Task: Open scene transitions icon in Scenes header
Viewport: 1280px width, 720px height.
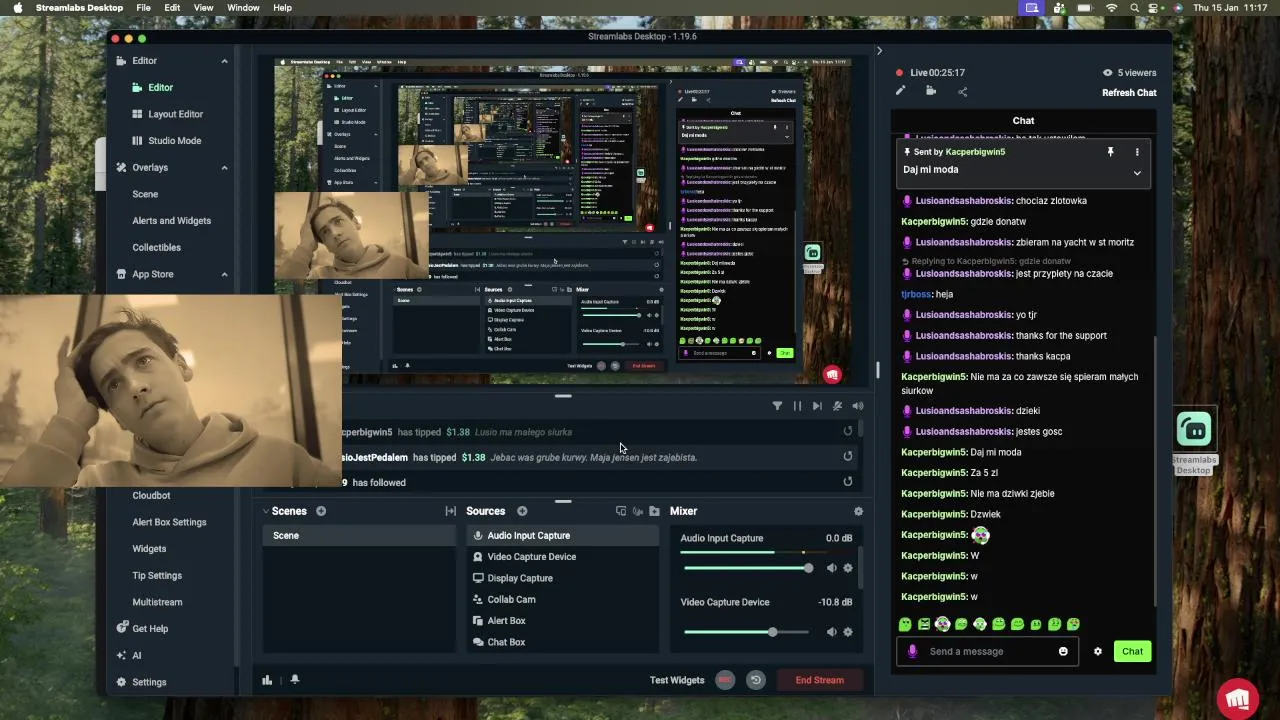Action: pyautogui.click(x=451, y=511)
